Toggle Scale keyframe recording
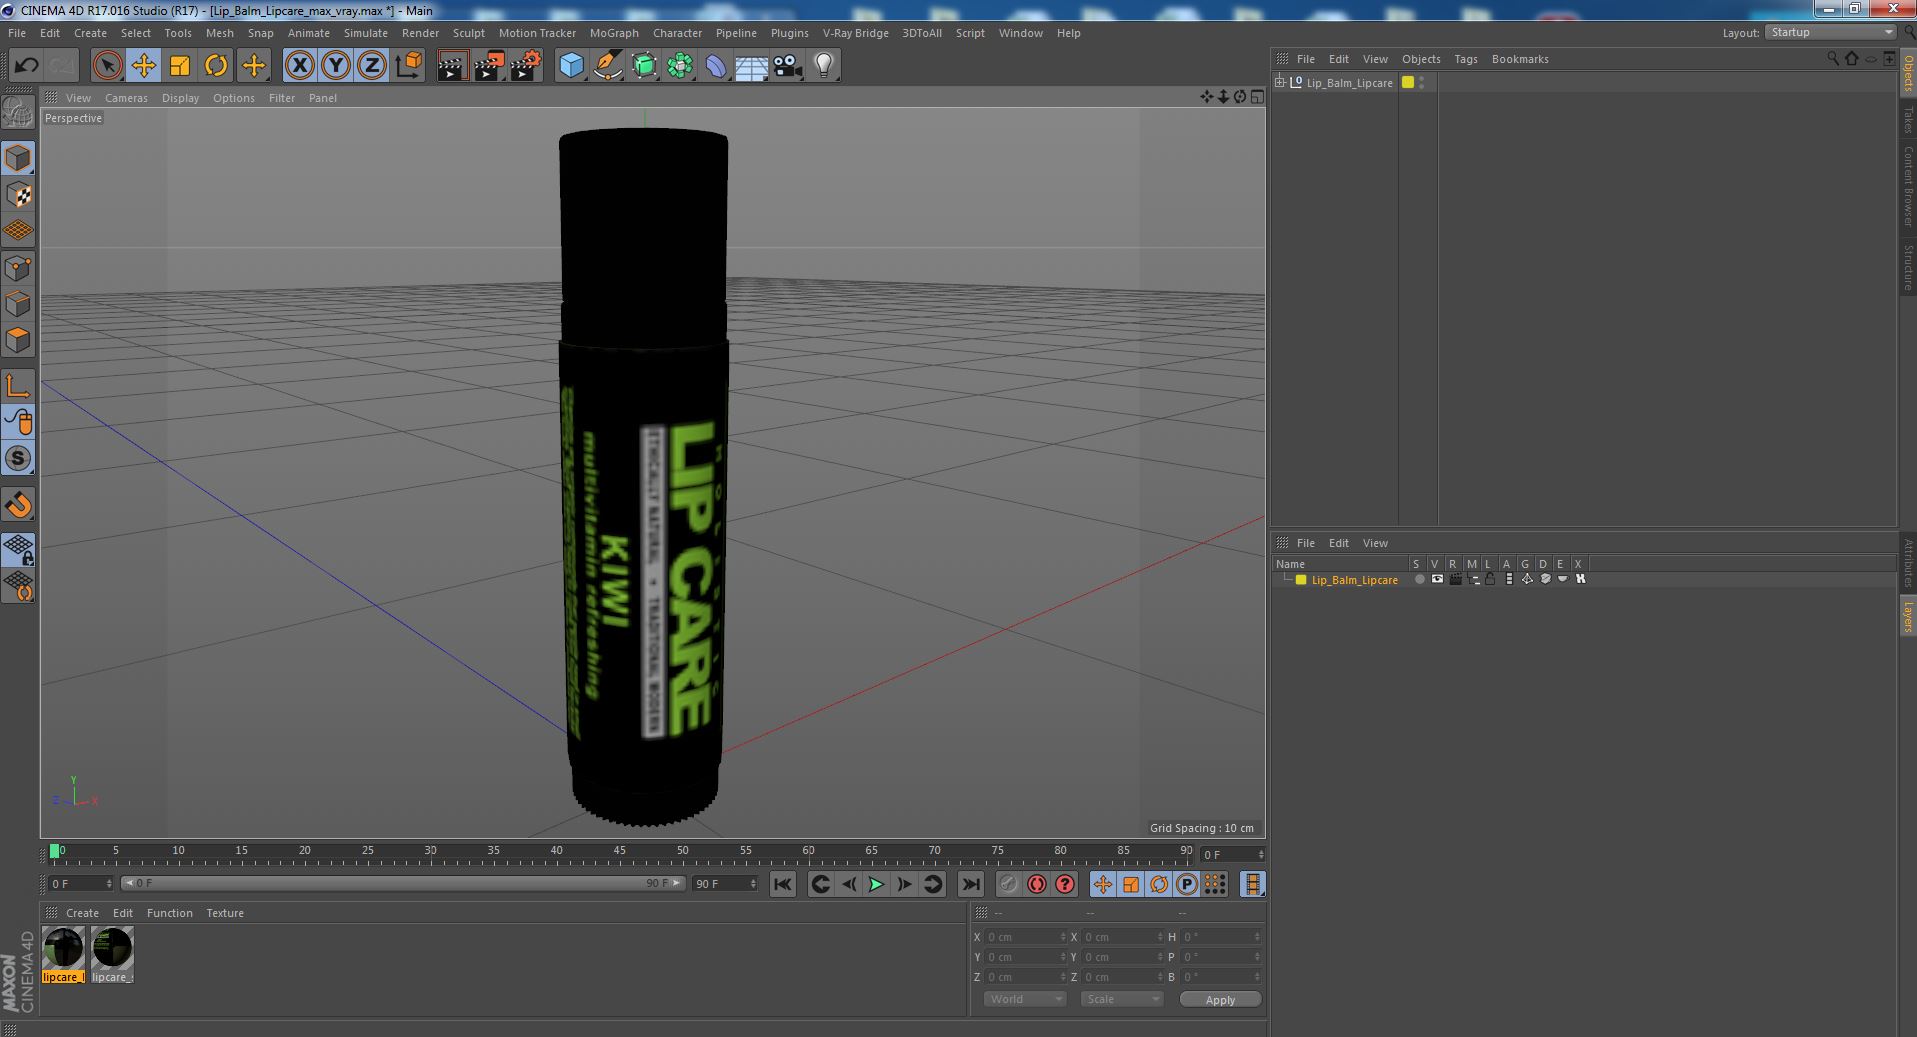 (x=1130, y=884)
